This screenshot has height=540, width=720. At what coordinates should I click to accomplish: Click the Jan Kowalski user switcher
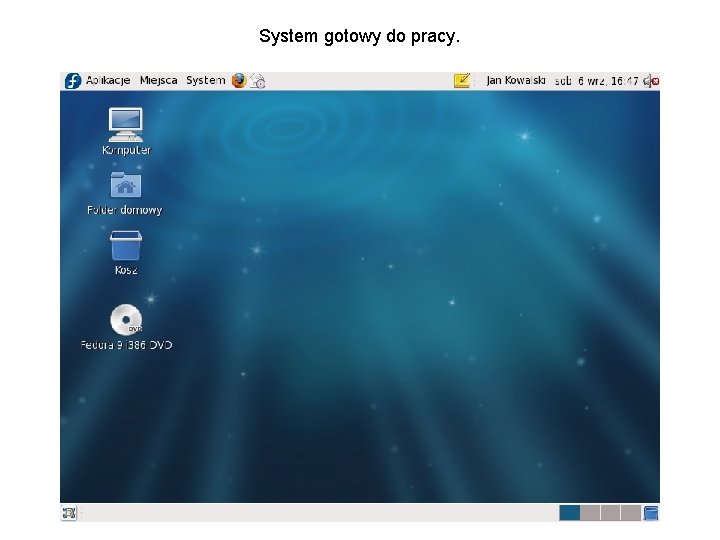(516, 80)
